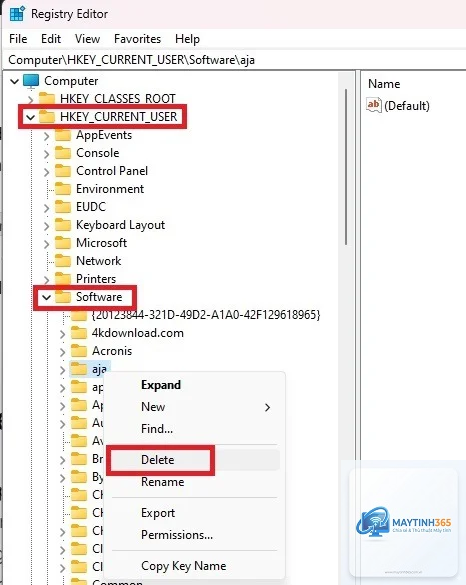Click the Software folder icon
Image resolution: width=466 pixels, height=585 pixels.
63,297
